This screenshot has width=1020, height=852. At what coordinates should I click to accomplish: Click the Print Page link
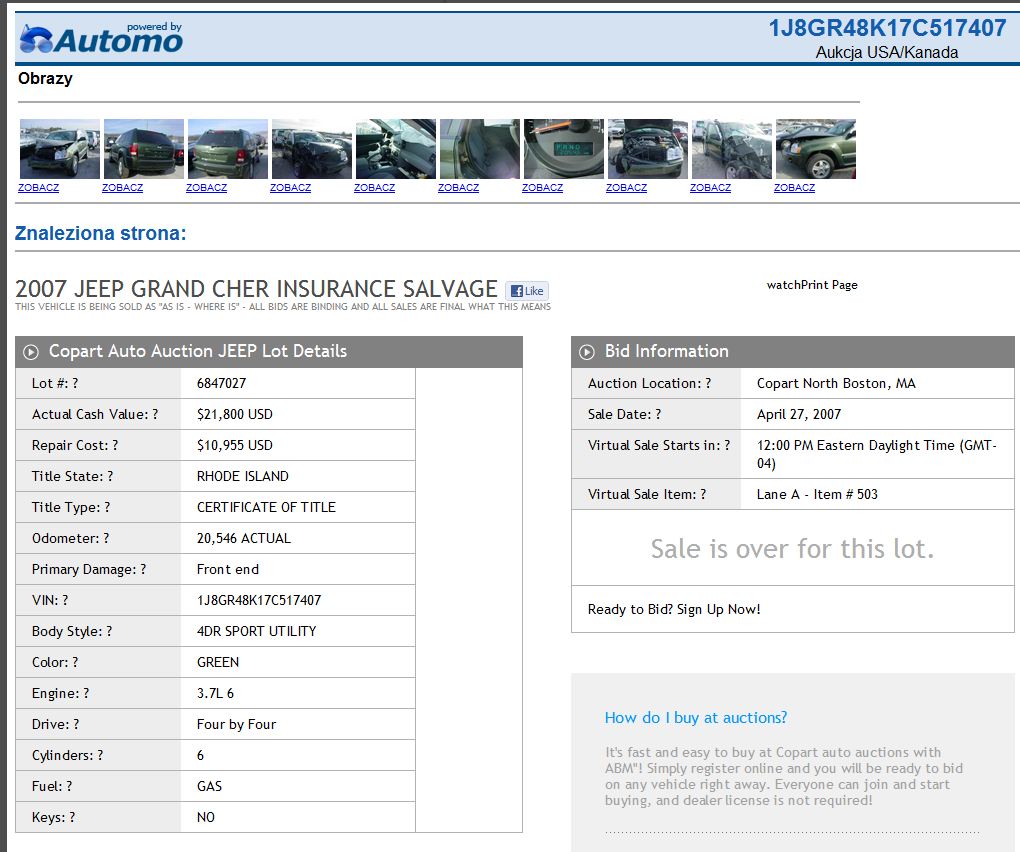click(829, 285)
